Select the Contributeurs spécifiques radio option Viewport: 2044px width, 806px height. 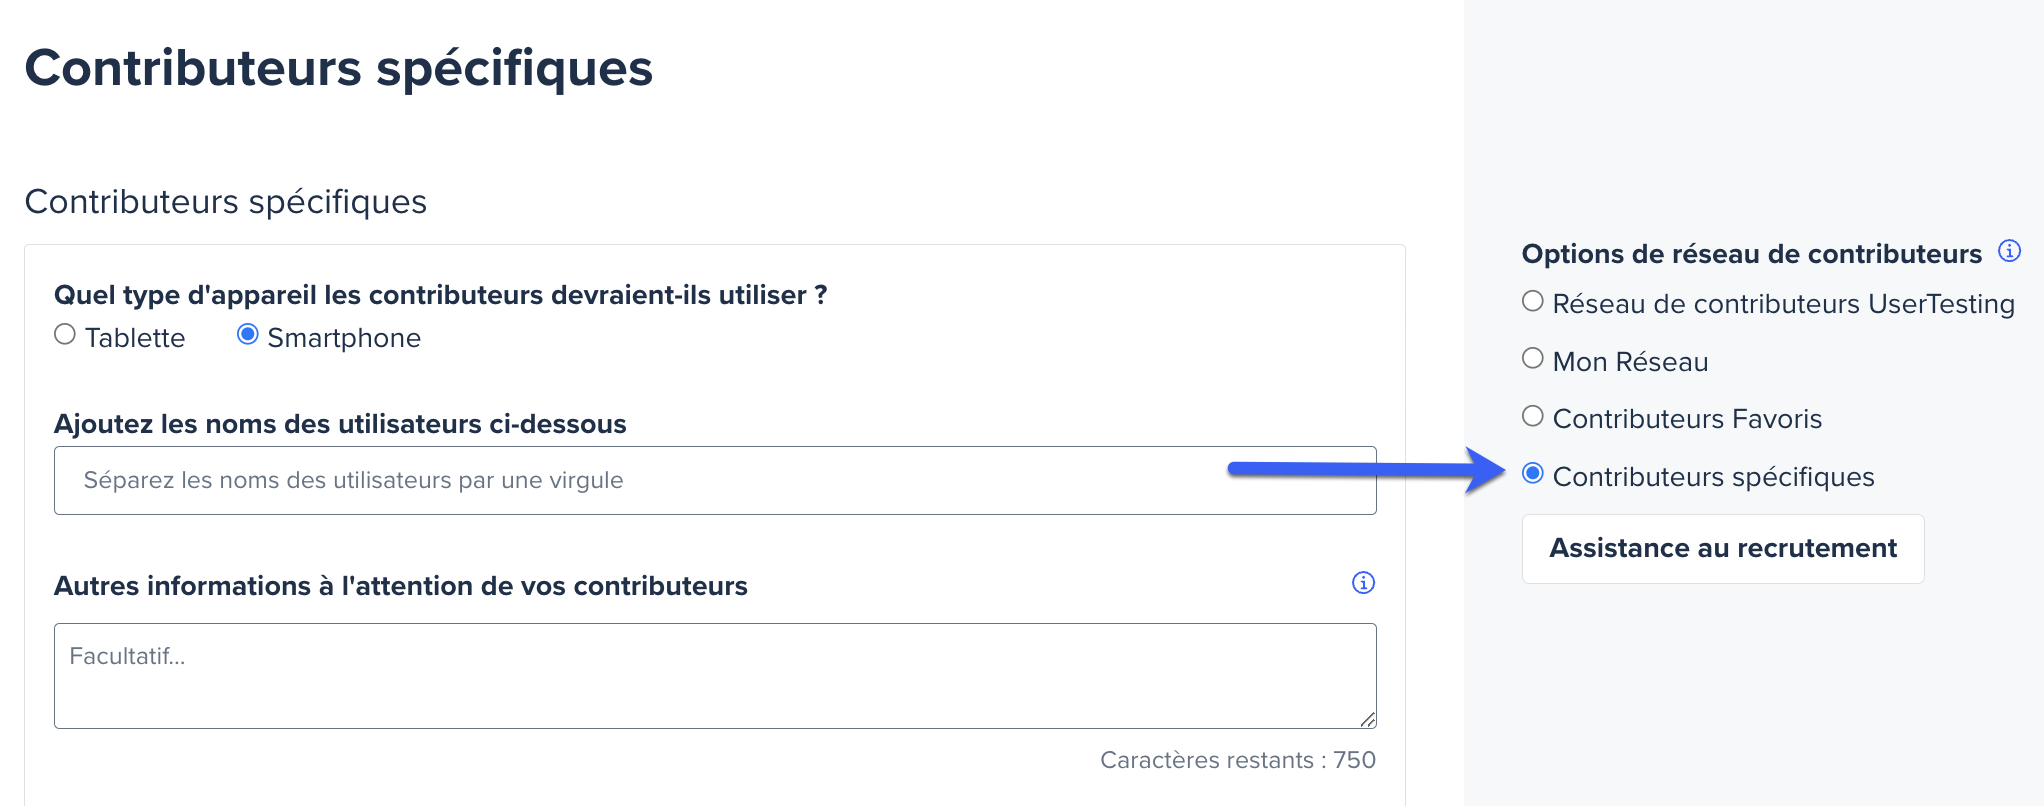click(1533, 474)
